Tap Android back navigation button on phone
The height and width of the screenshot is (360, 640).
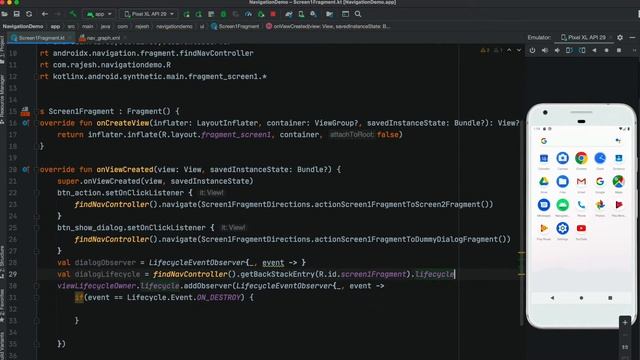pyautogui.click(x=552, y=298)
